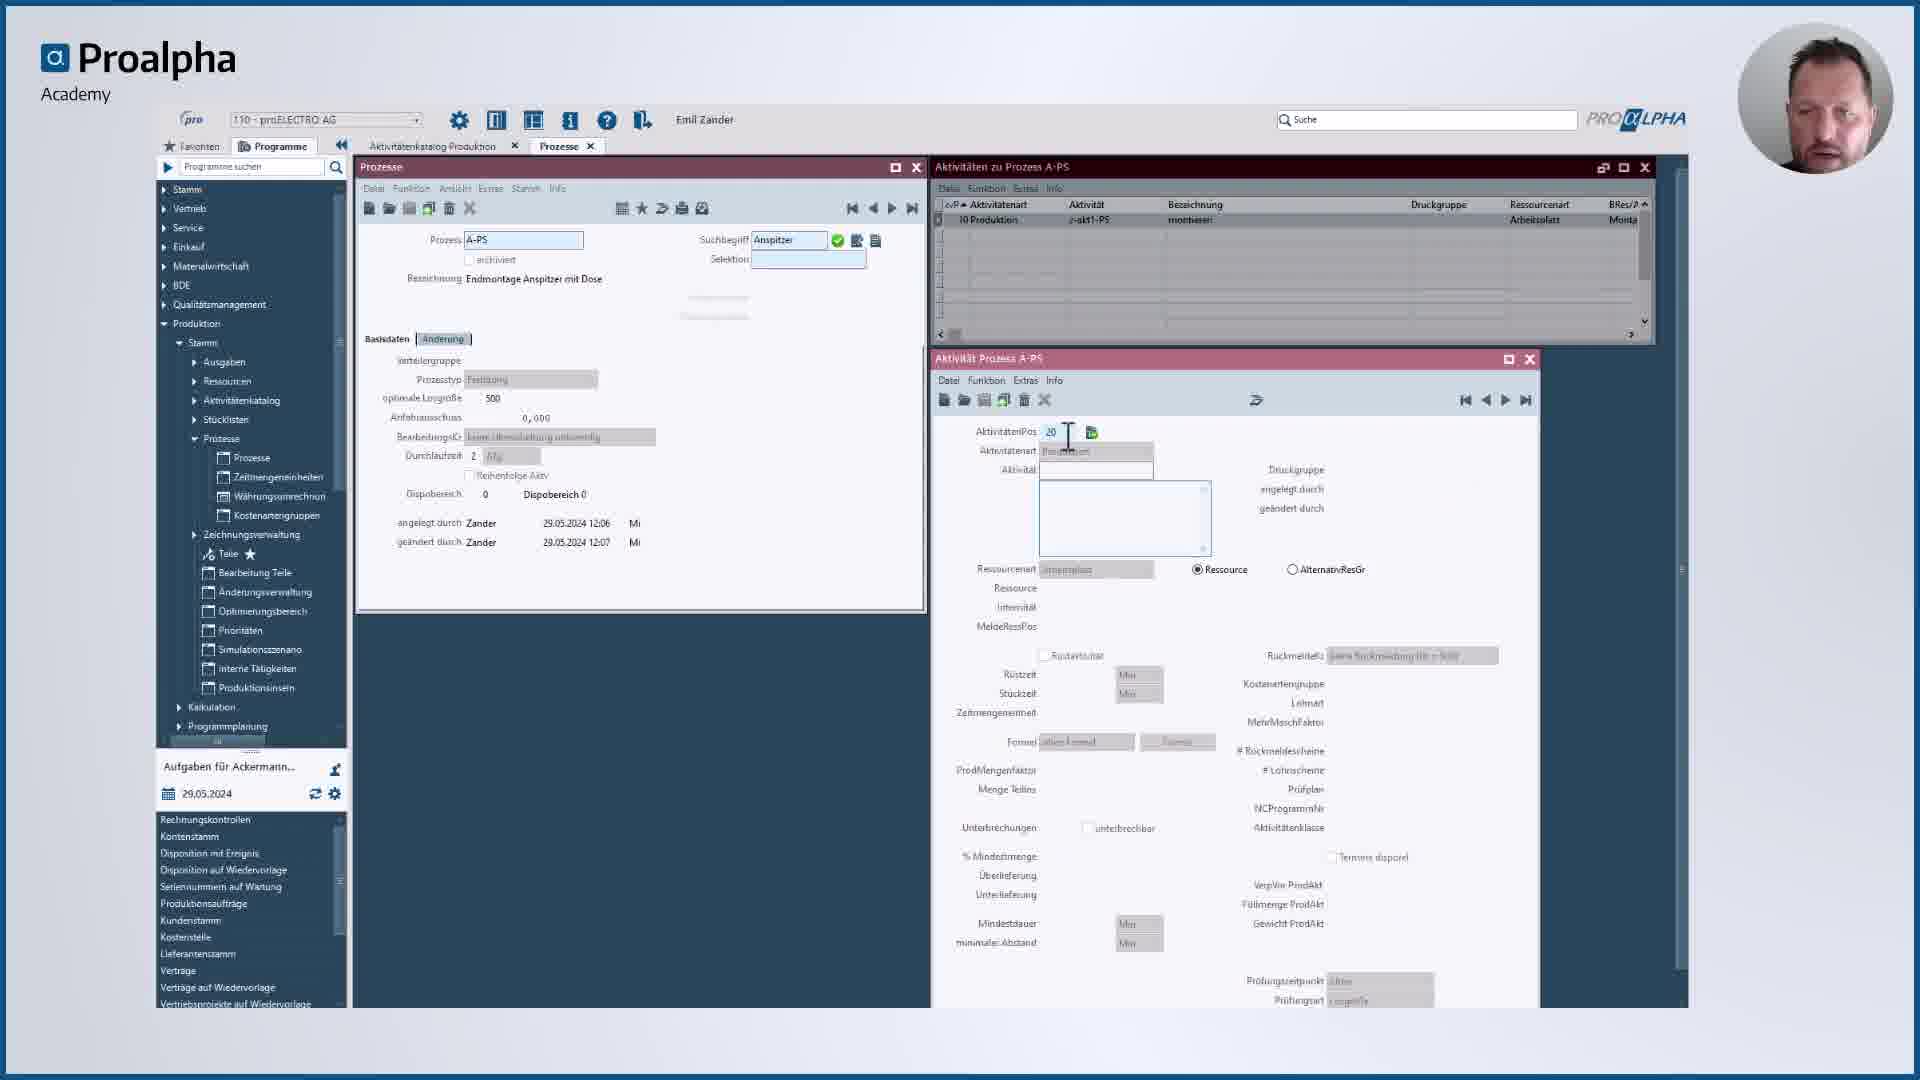Click the calendar icon beside 29.05.2024

(168, 794)
